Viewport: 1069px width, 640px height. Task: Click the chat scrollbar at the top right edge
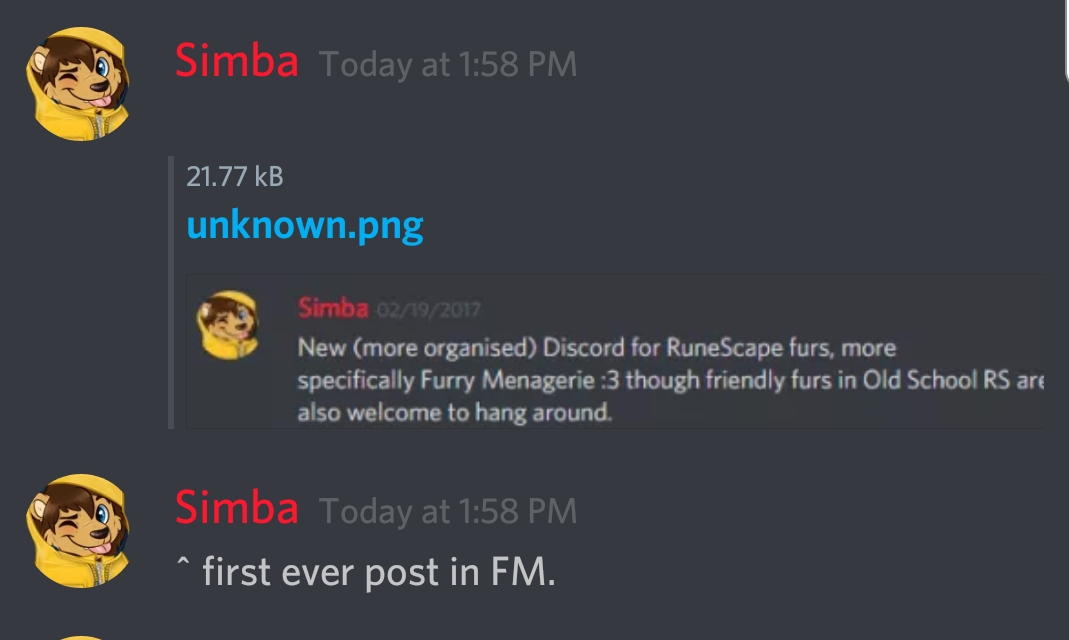1066,41
